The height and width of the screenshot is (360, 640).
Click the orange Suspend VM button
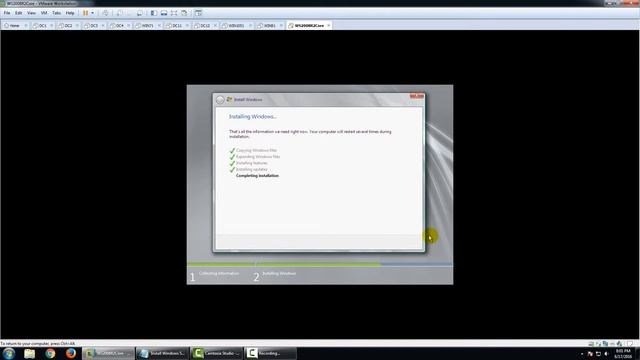tap(86, 13)
